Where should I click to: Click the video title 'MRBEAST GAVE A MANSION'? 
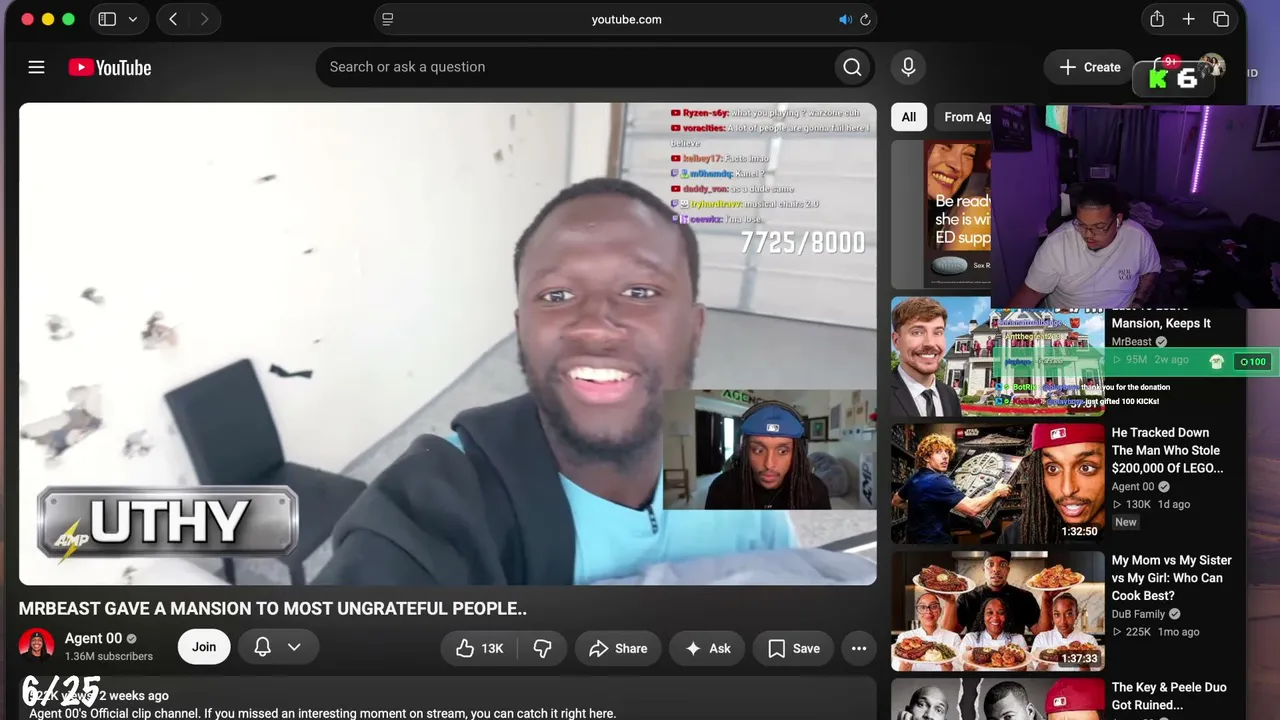(272, 608)
